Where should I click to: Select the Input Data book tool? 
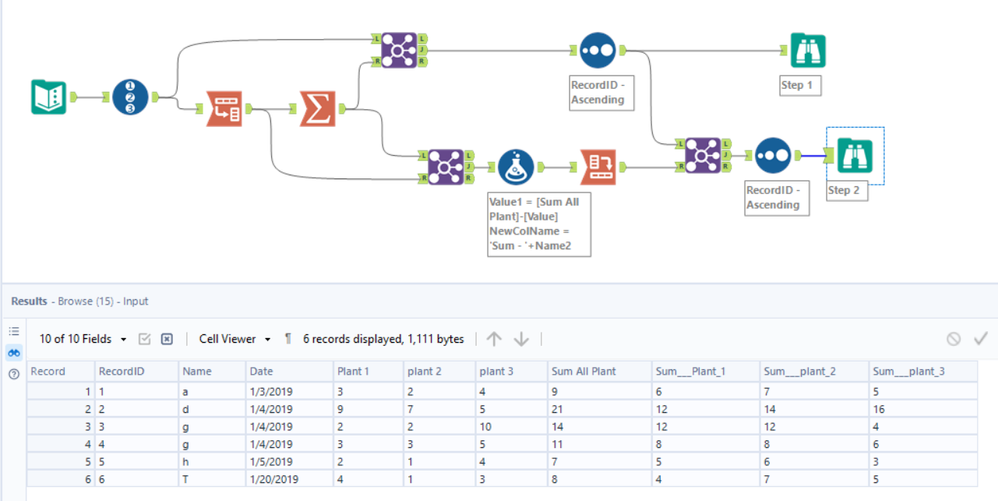[48, 97]
